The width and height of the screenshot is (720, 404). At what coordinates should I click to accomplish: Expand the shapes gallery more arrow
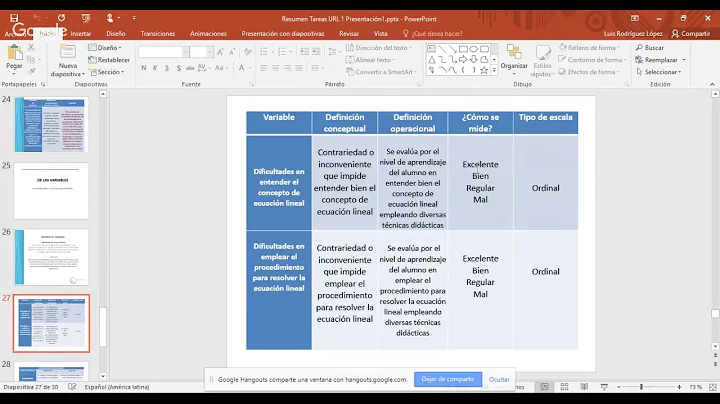click(494, 70)
